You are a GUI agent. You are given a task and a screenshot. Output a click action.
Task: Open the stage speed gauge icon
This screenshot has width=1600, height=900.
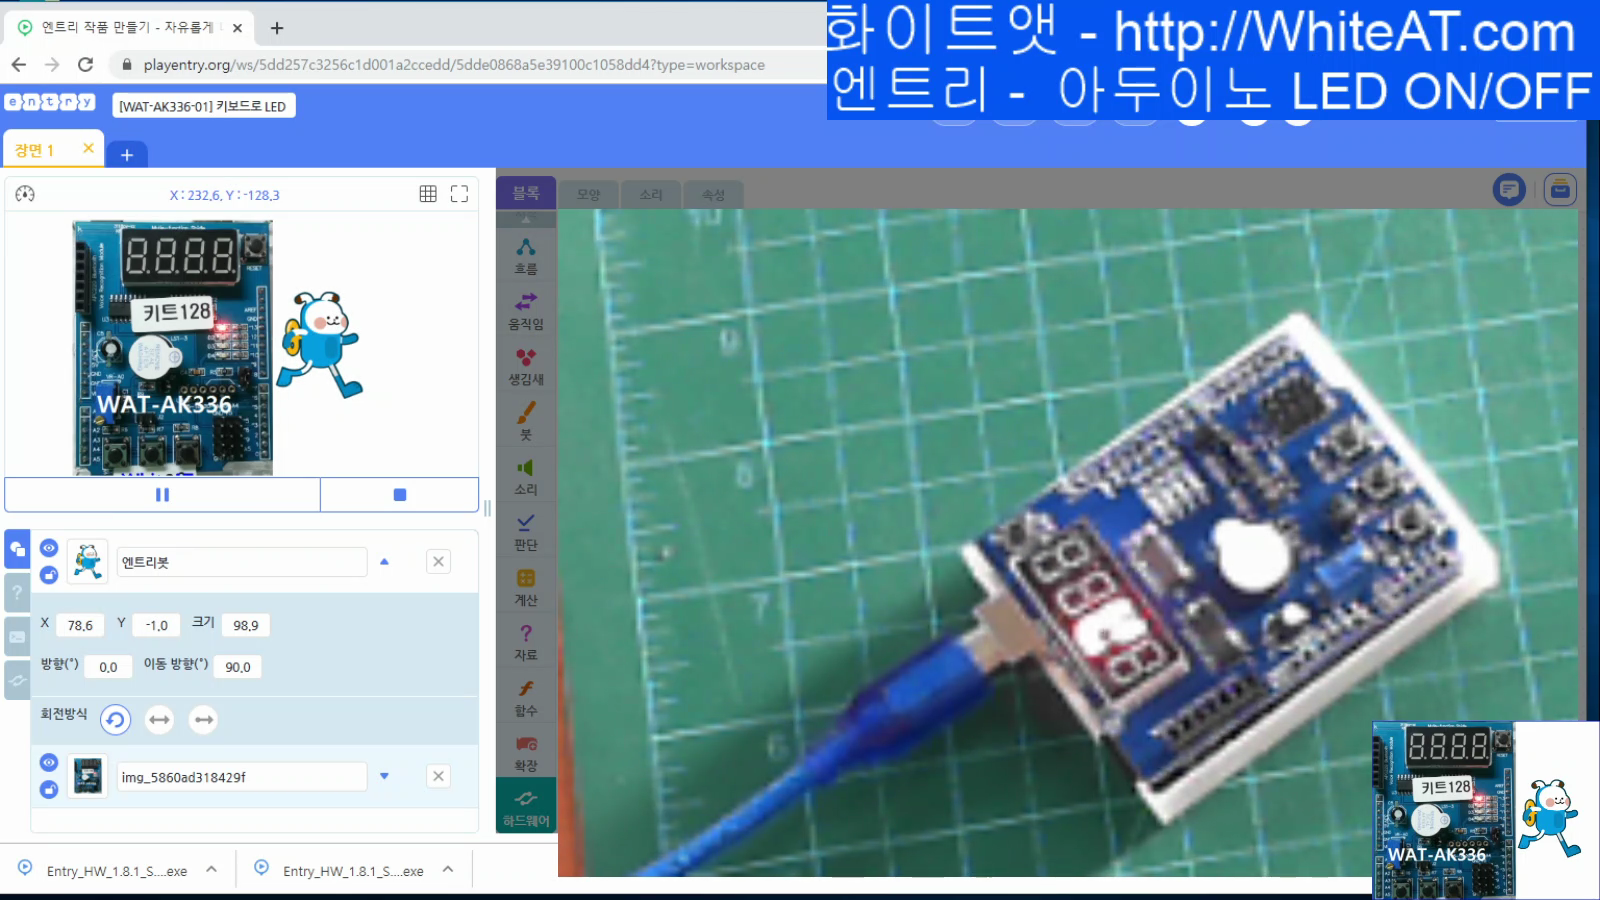[25, 194]
